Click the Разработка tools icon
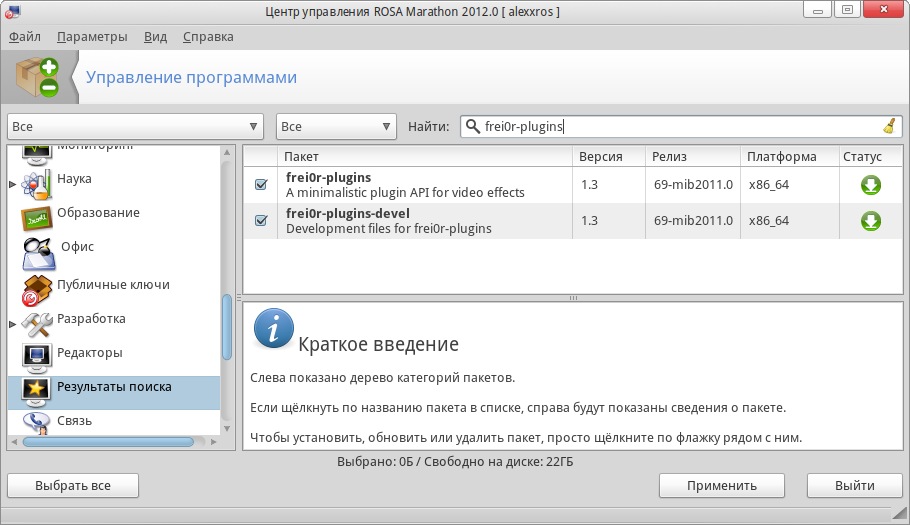 tap(37, 325)
